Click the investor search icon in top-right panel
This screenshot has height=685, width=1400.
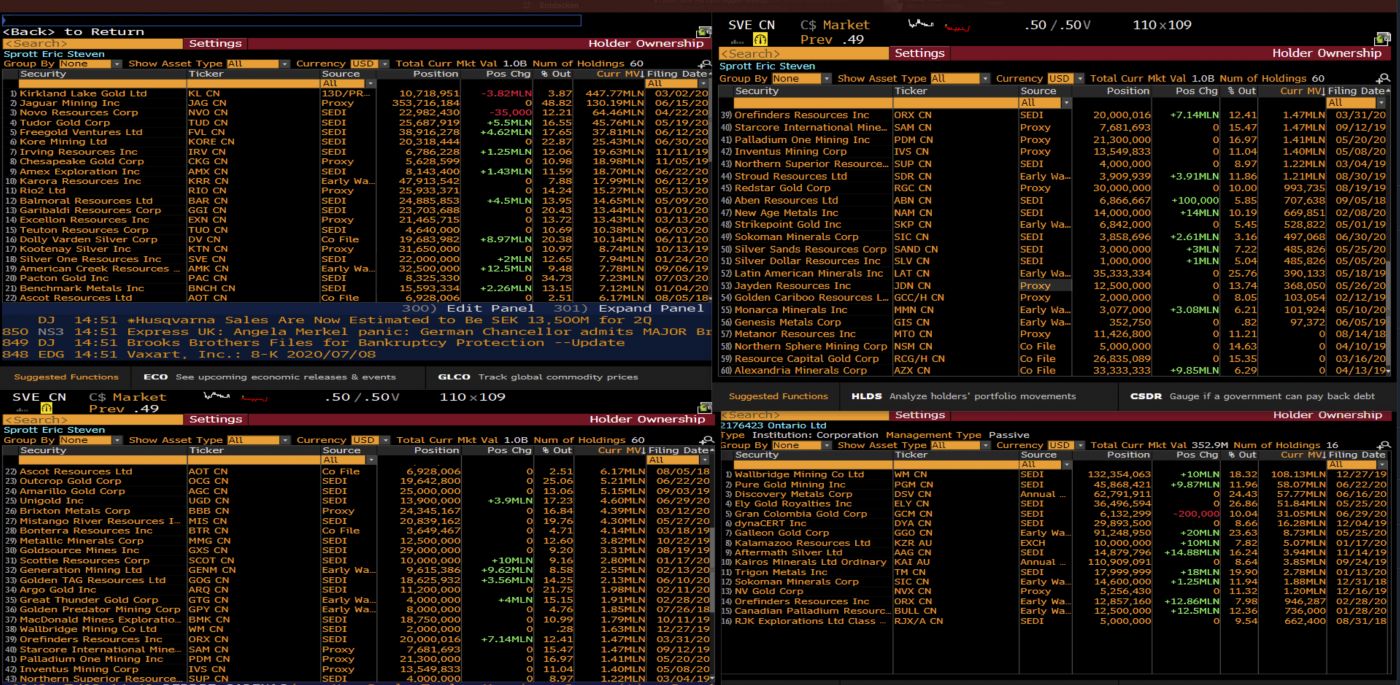(x=1383, y=79)
